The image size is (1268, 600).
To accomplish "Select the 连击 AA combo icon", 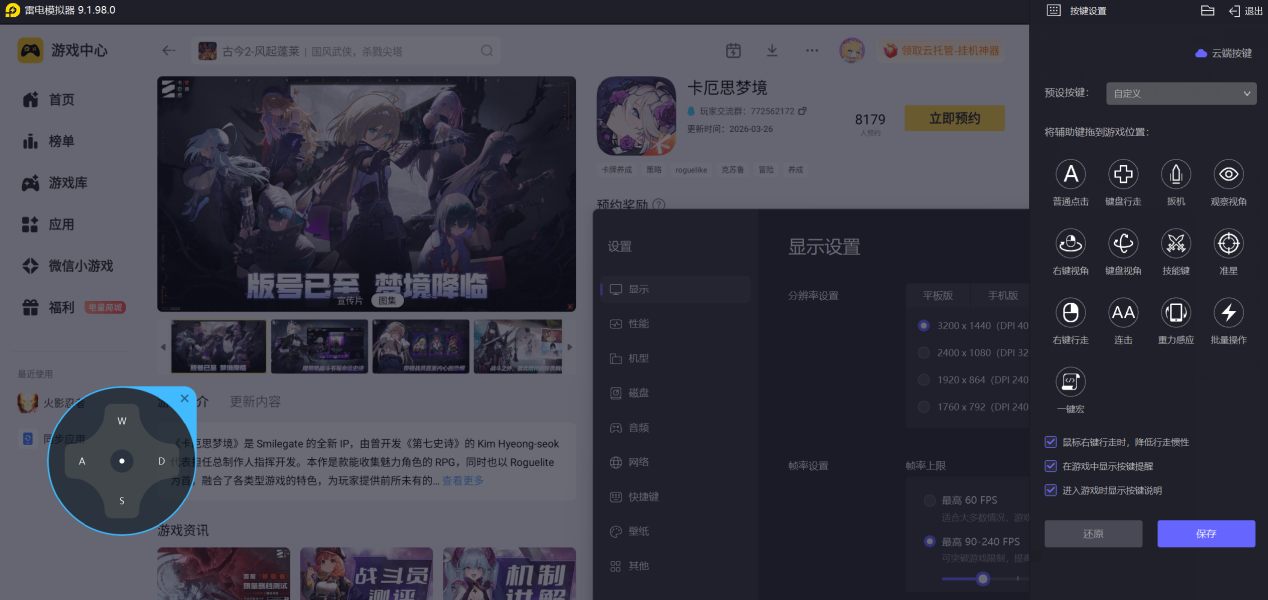I will pos(1123,313).
